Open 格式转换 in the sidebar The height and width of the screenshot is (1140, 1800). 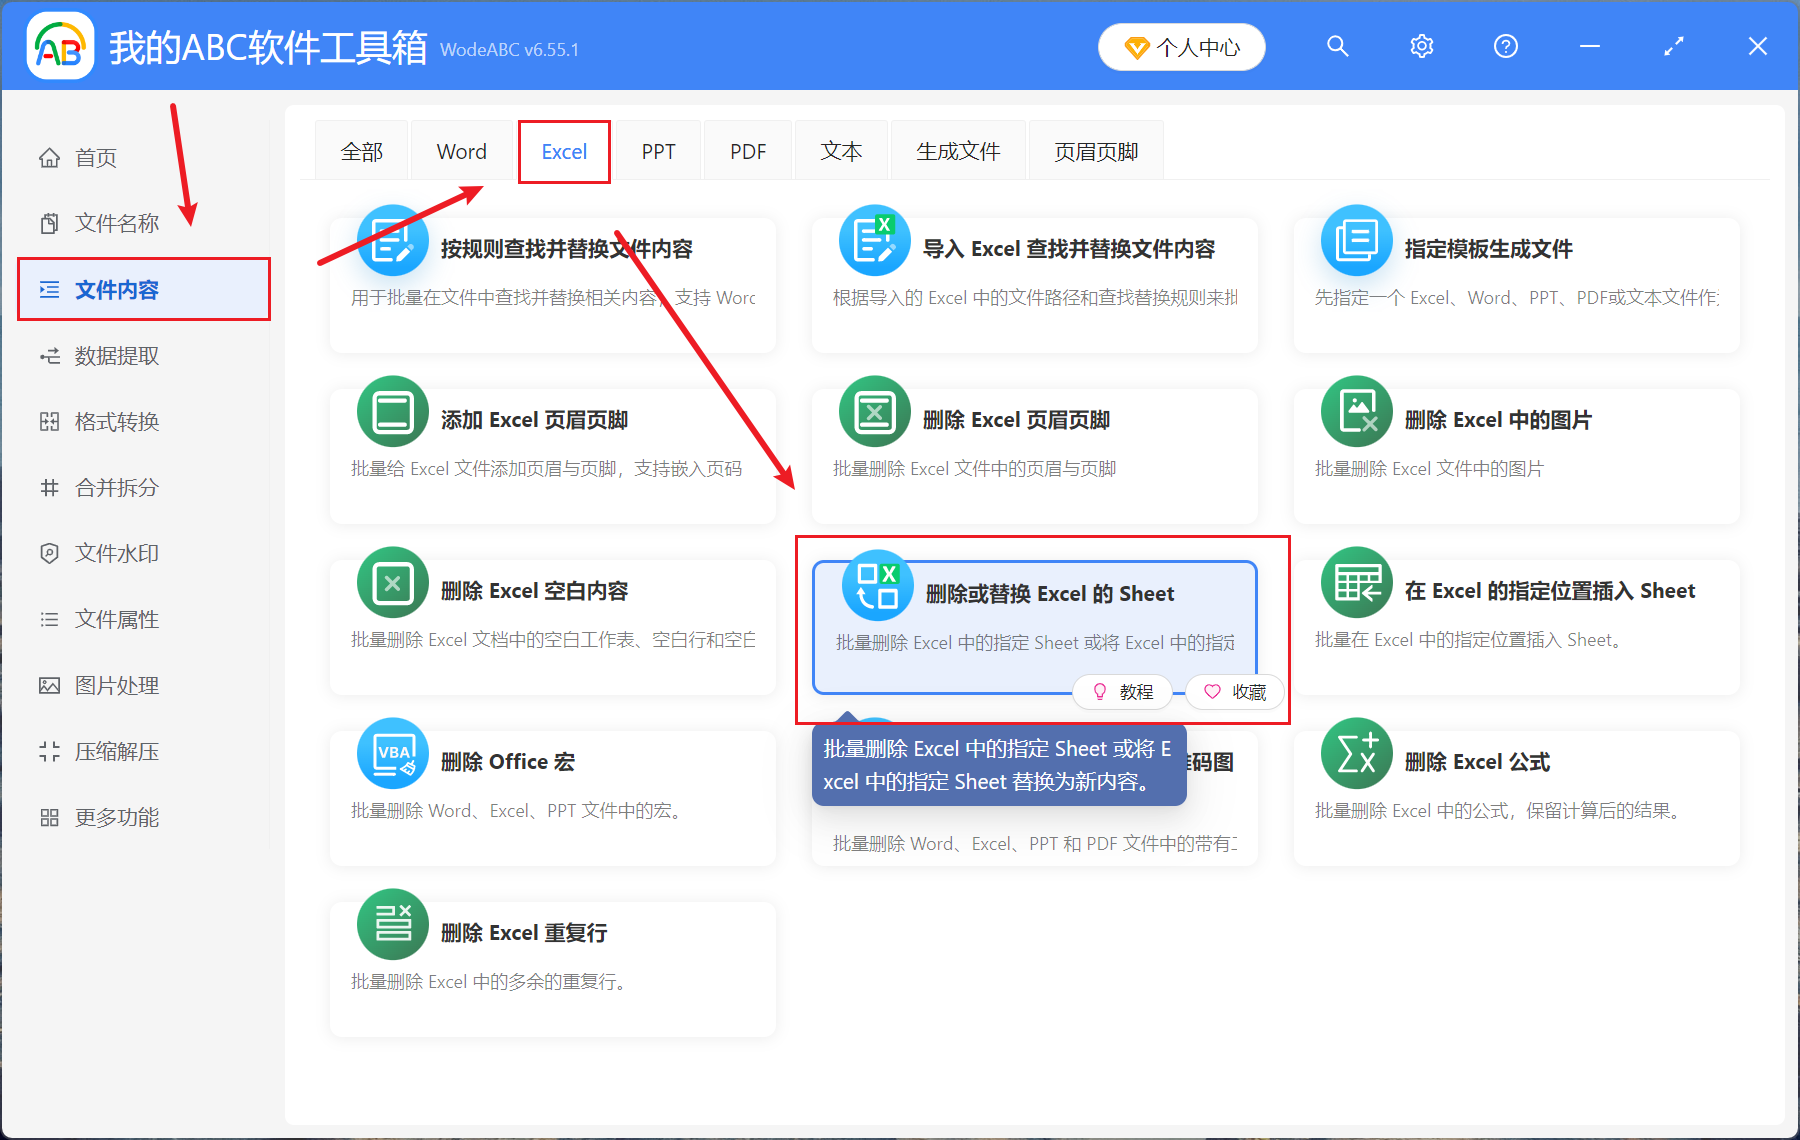tap(116, 422)
